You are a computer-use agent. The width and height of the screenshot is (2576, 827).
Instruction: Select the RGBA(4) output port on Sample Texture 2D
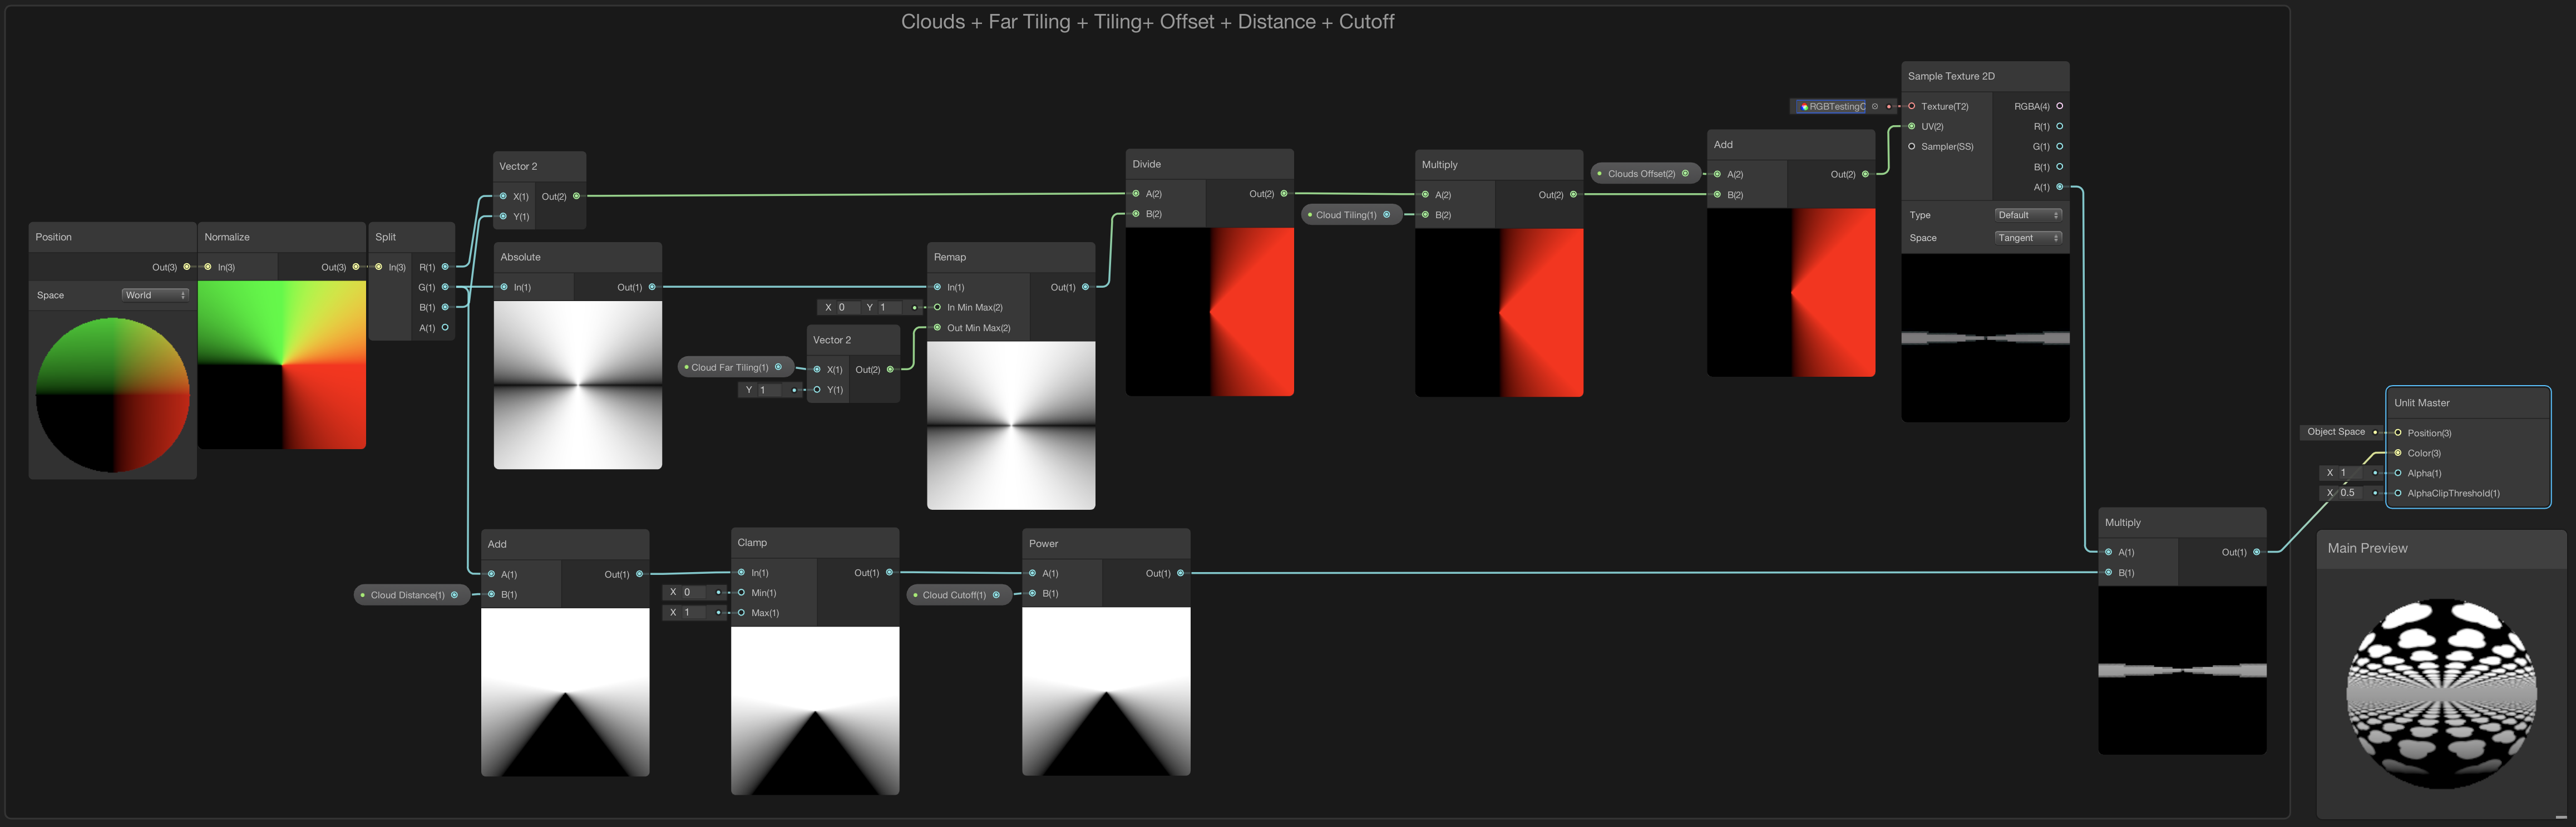pyautogui.click(x=2060, y=106)
